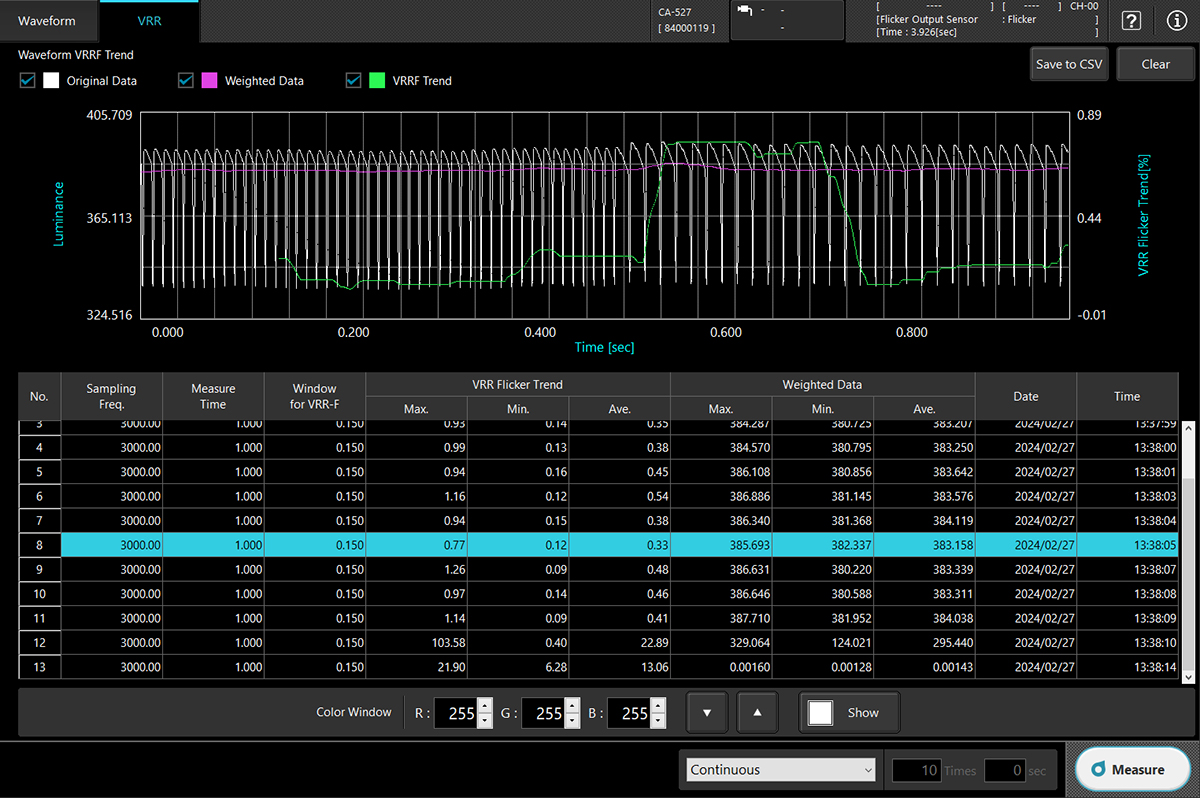This screenshot has height=798, width=1200.
Task: Decrease the G color value
Action: (572, 721)
